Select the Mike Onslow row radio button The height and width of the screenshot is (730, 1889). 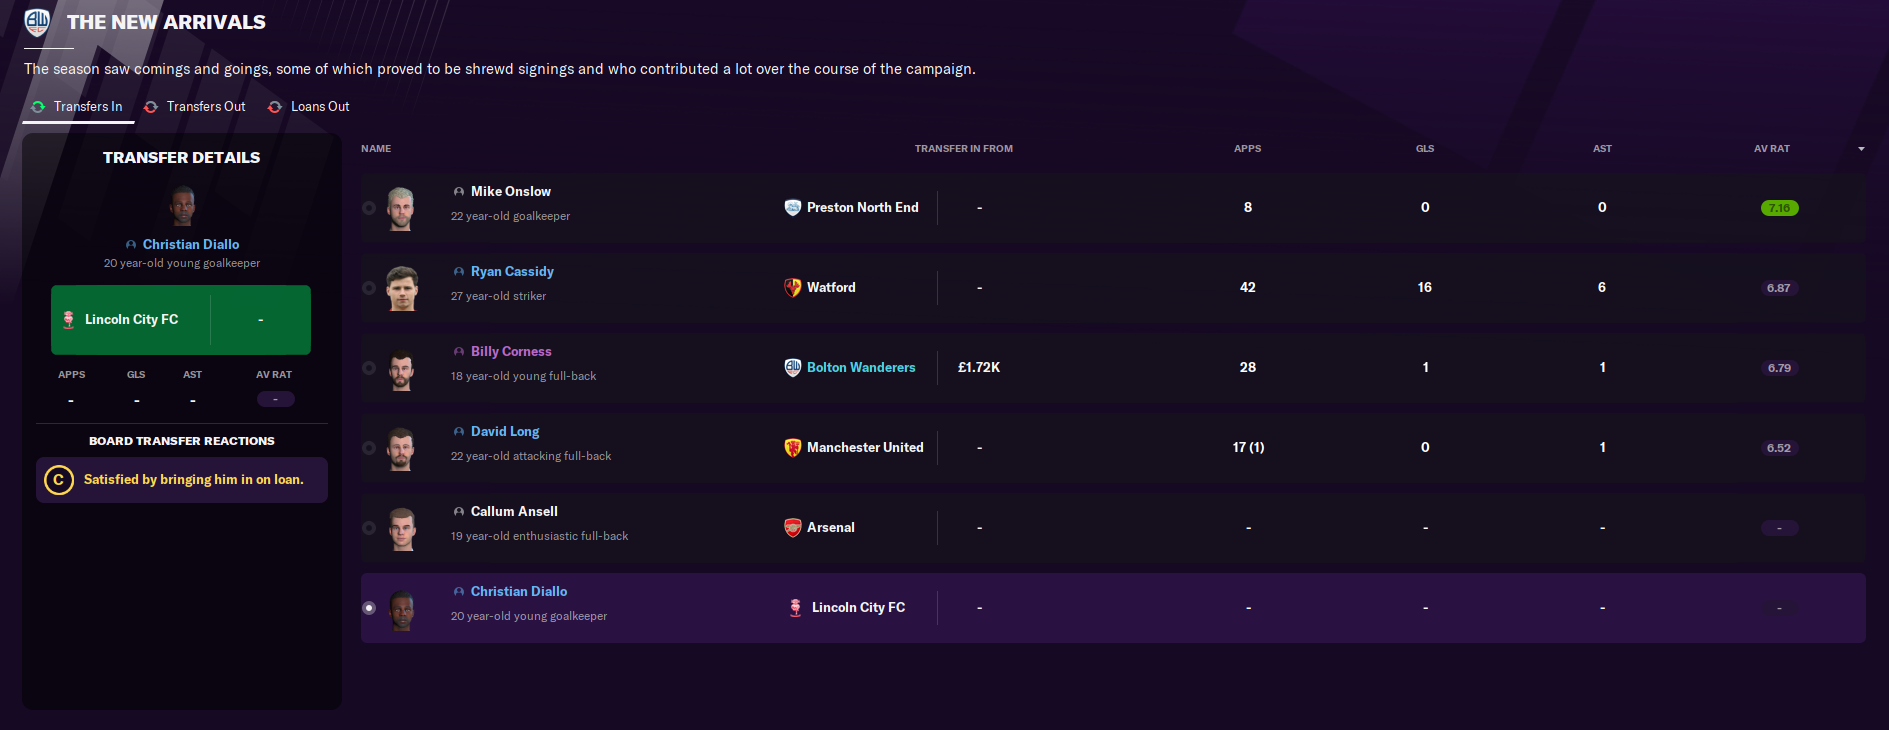click(x=369, y=208)
